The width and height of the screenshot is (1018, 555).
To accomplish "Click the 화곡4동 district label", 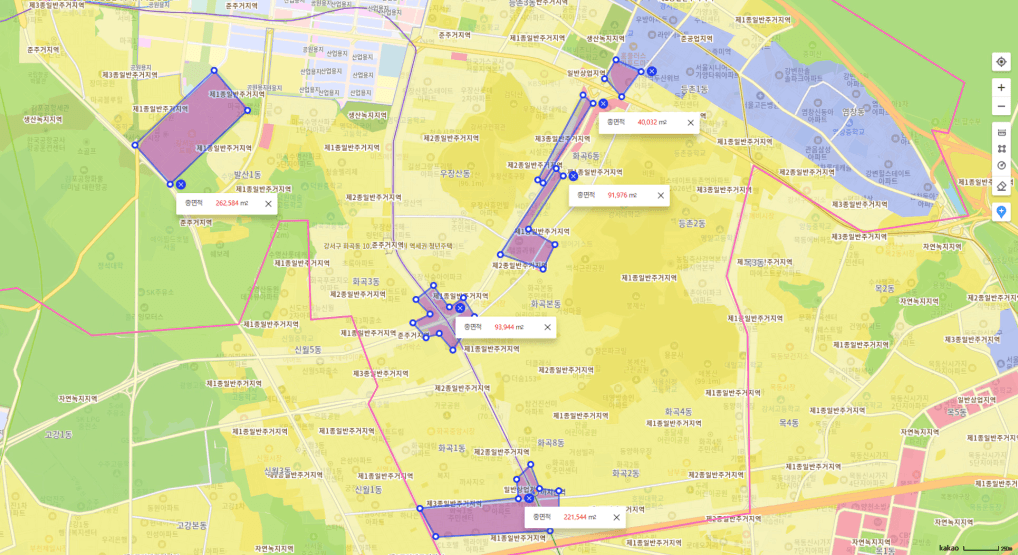I will click(678, 412).
